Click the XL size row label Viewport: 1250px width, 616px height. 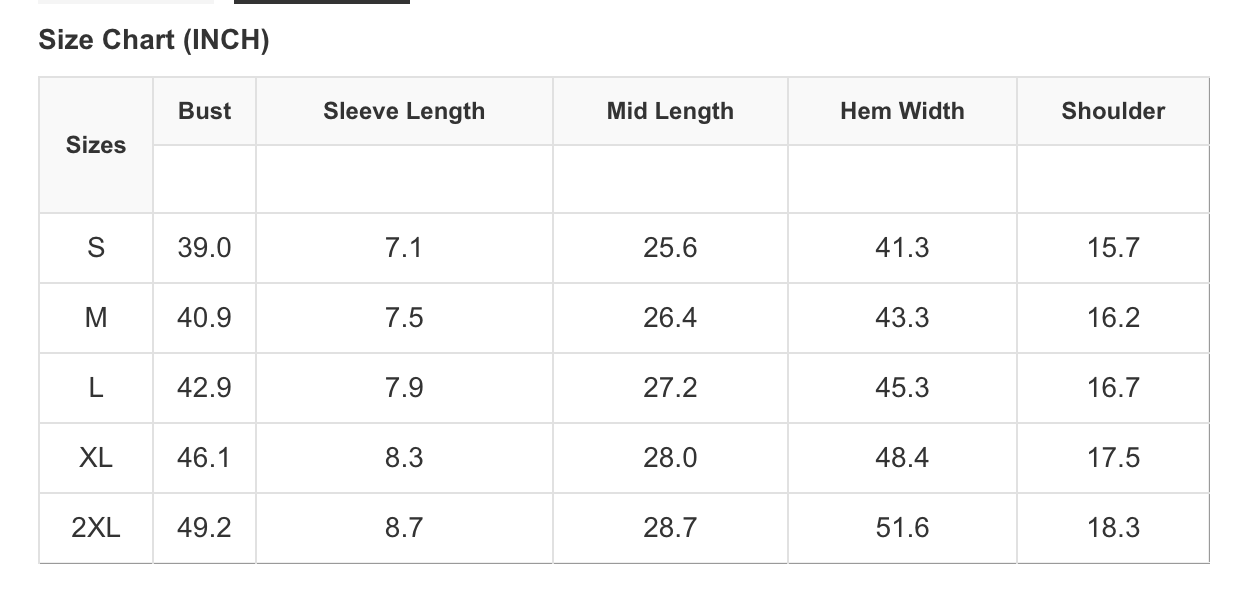tap(96, 458)
